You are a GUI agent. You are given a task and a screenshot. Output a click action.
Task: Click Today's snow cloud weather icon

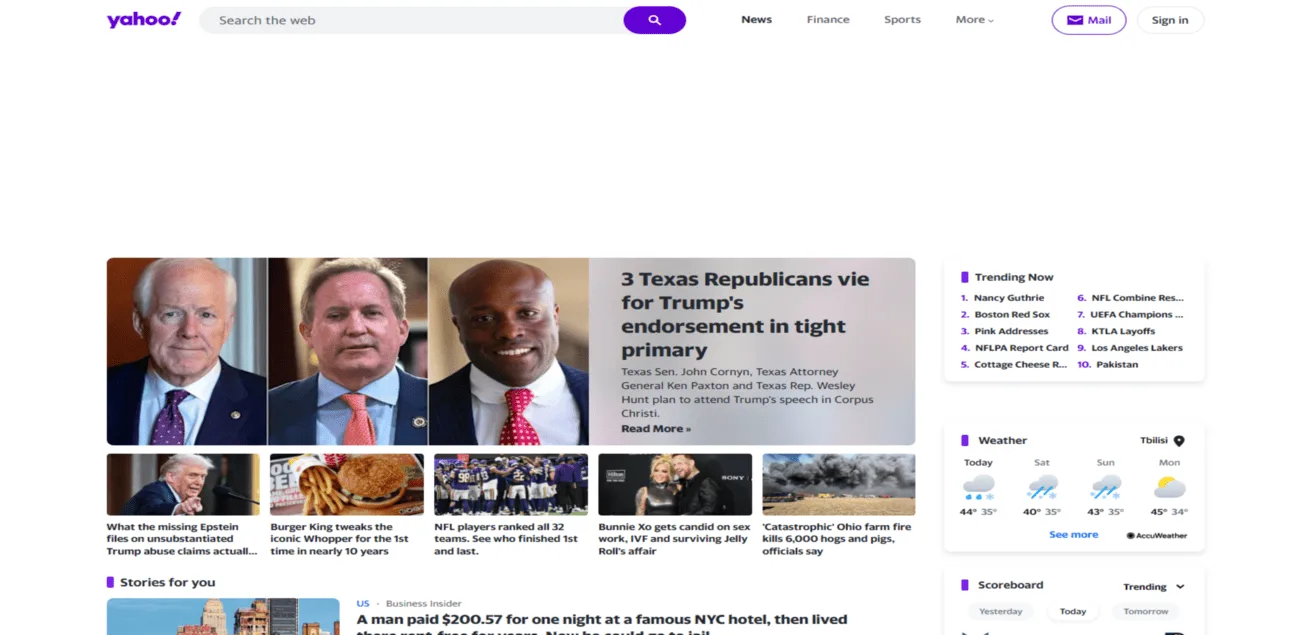[978, 488]
